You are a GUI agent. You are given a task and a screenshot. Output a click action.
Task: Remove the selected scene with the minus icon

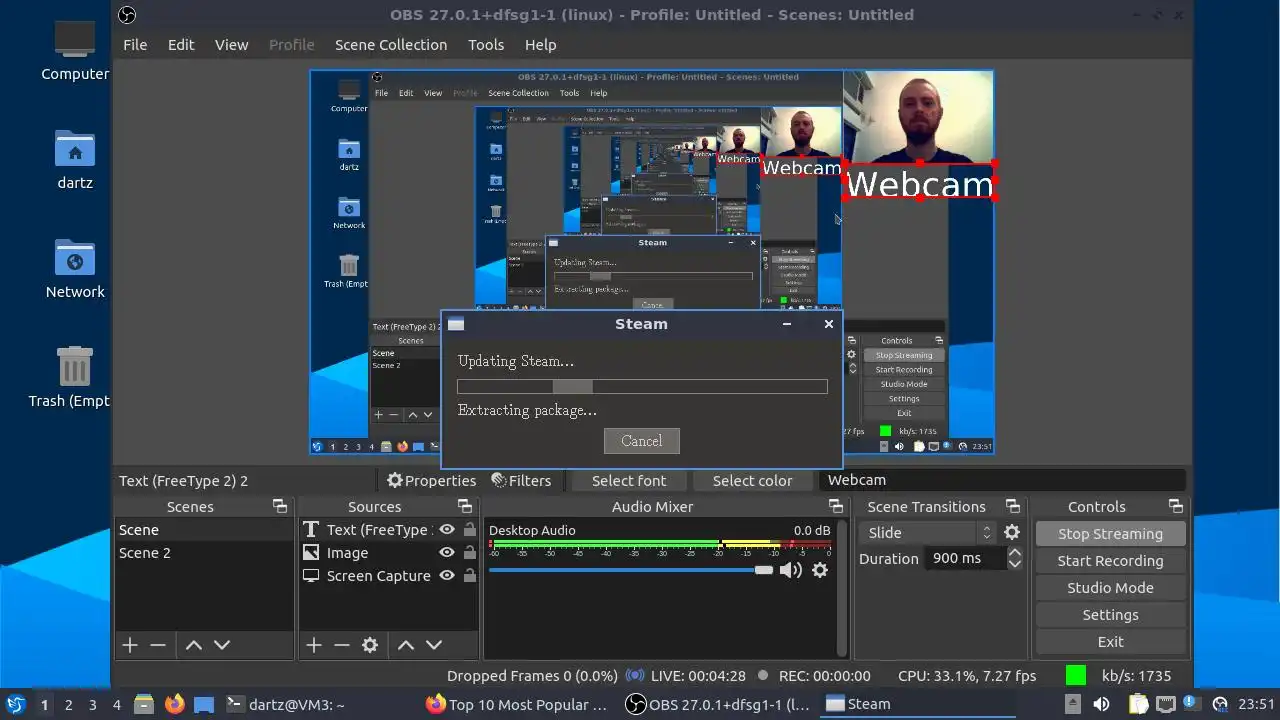click(158, 645)
